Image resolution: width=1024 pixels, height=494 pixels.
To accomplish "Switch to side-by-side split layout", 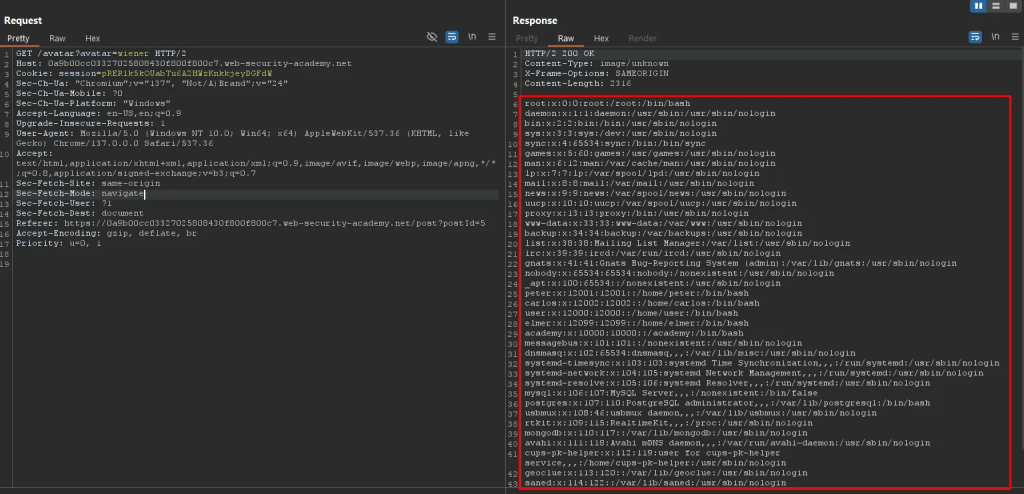I will [979, 6].
